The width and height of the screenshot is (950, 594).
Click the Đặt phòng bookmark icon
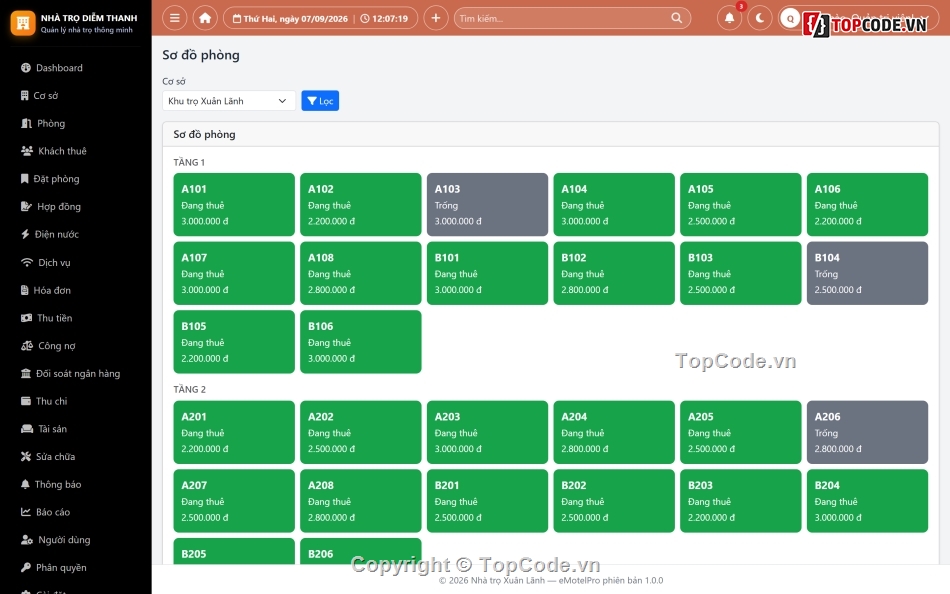pos(24,179)
